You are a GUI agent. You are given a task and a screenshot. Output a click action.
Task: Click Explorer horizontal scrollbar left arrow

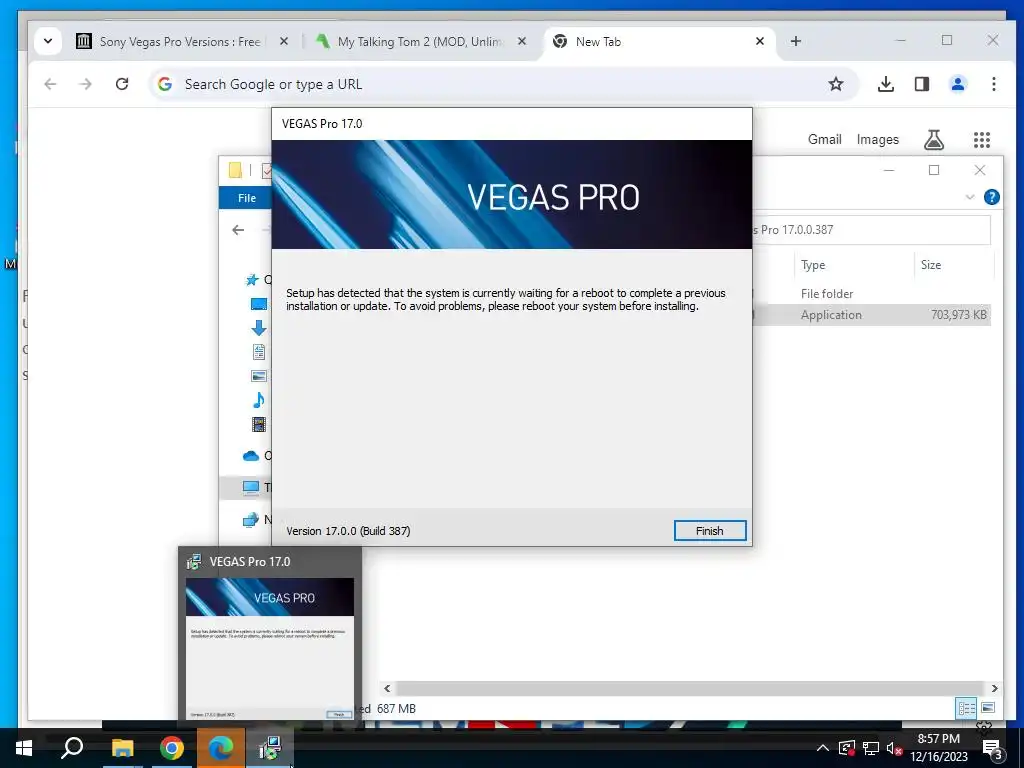(387, 688)
